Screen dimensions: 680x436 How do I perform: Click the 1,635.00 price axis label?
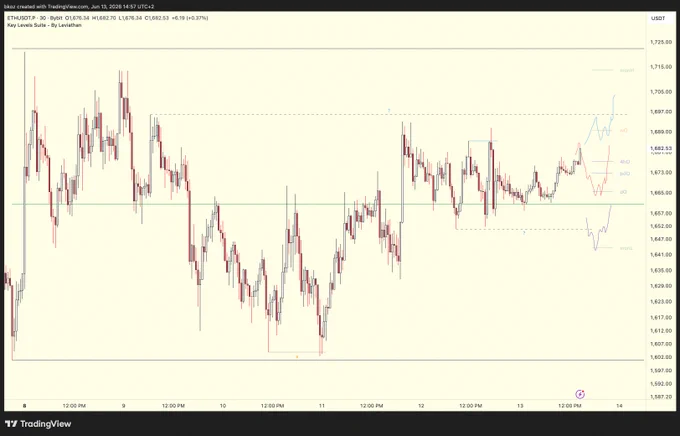tap(661, 270)
